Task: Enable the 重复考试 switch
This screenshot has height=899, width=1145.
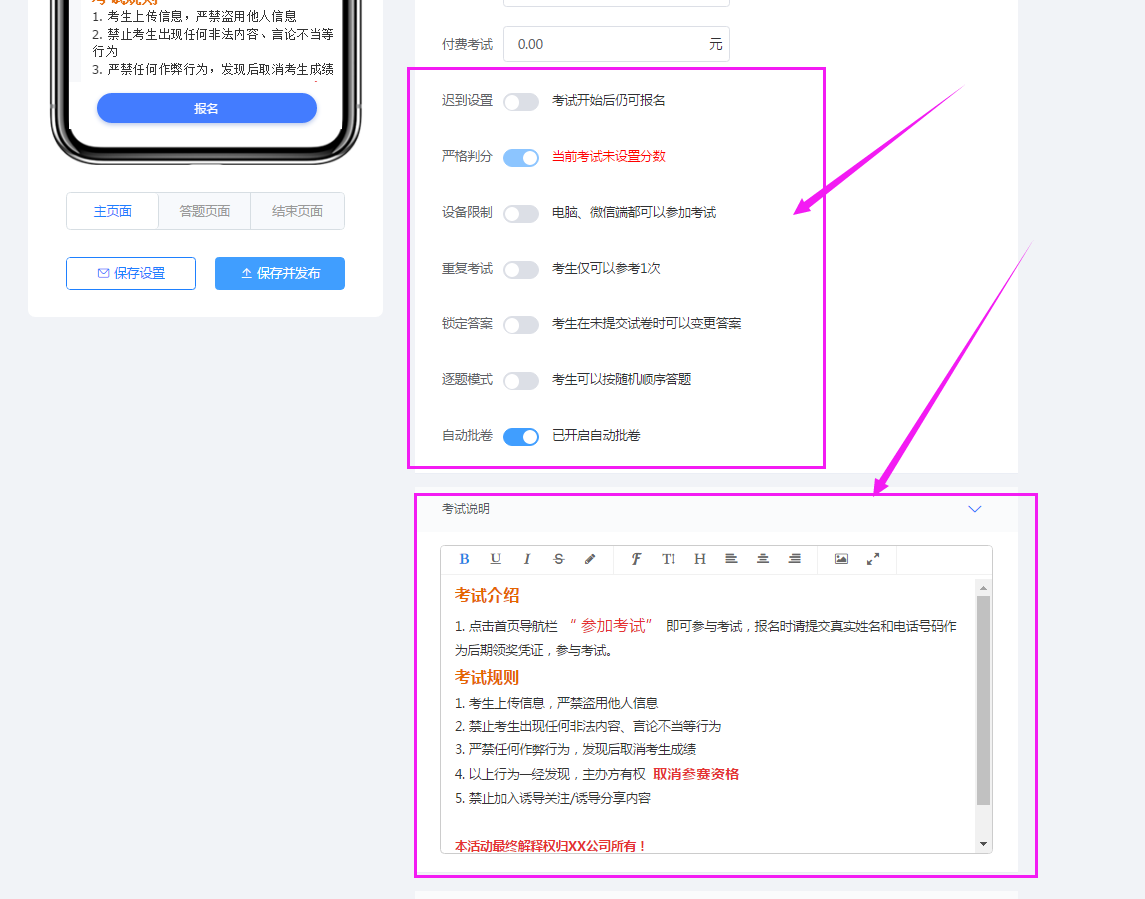Action: pos(521,270)
